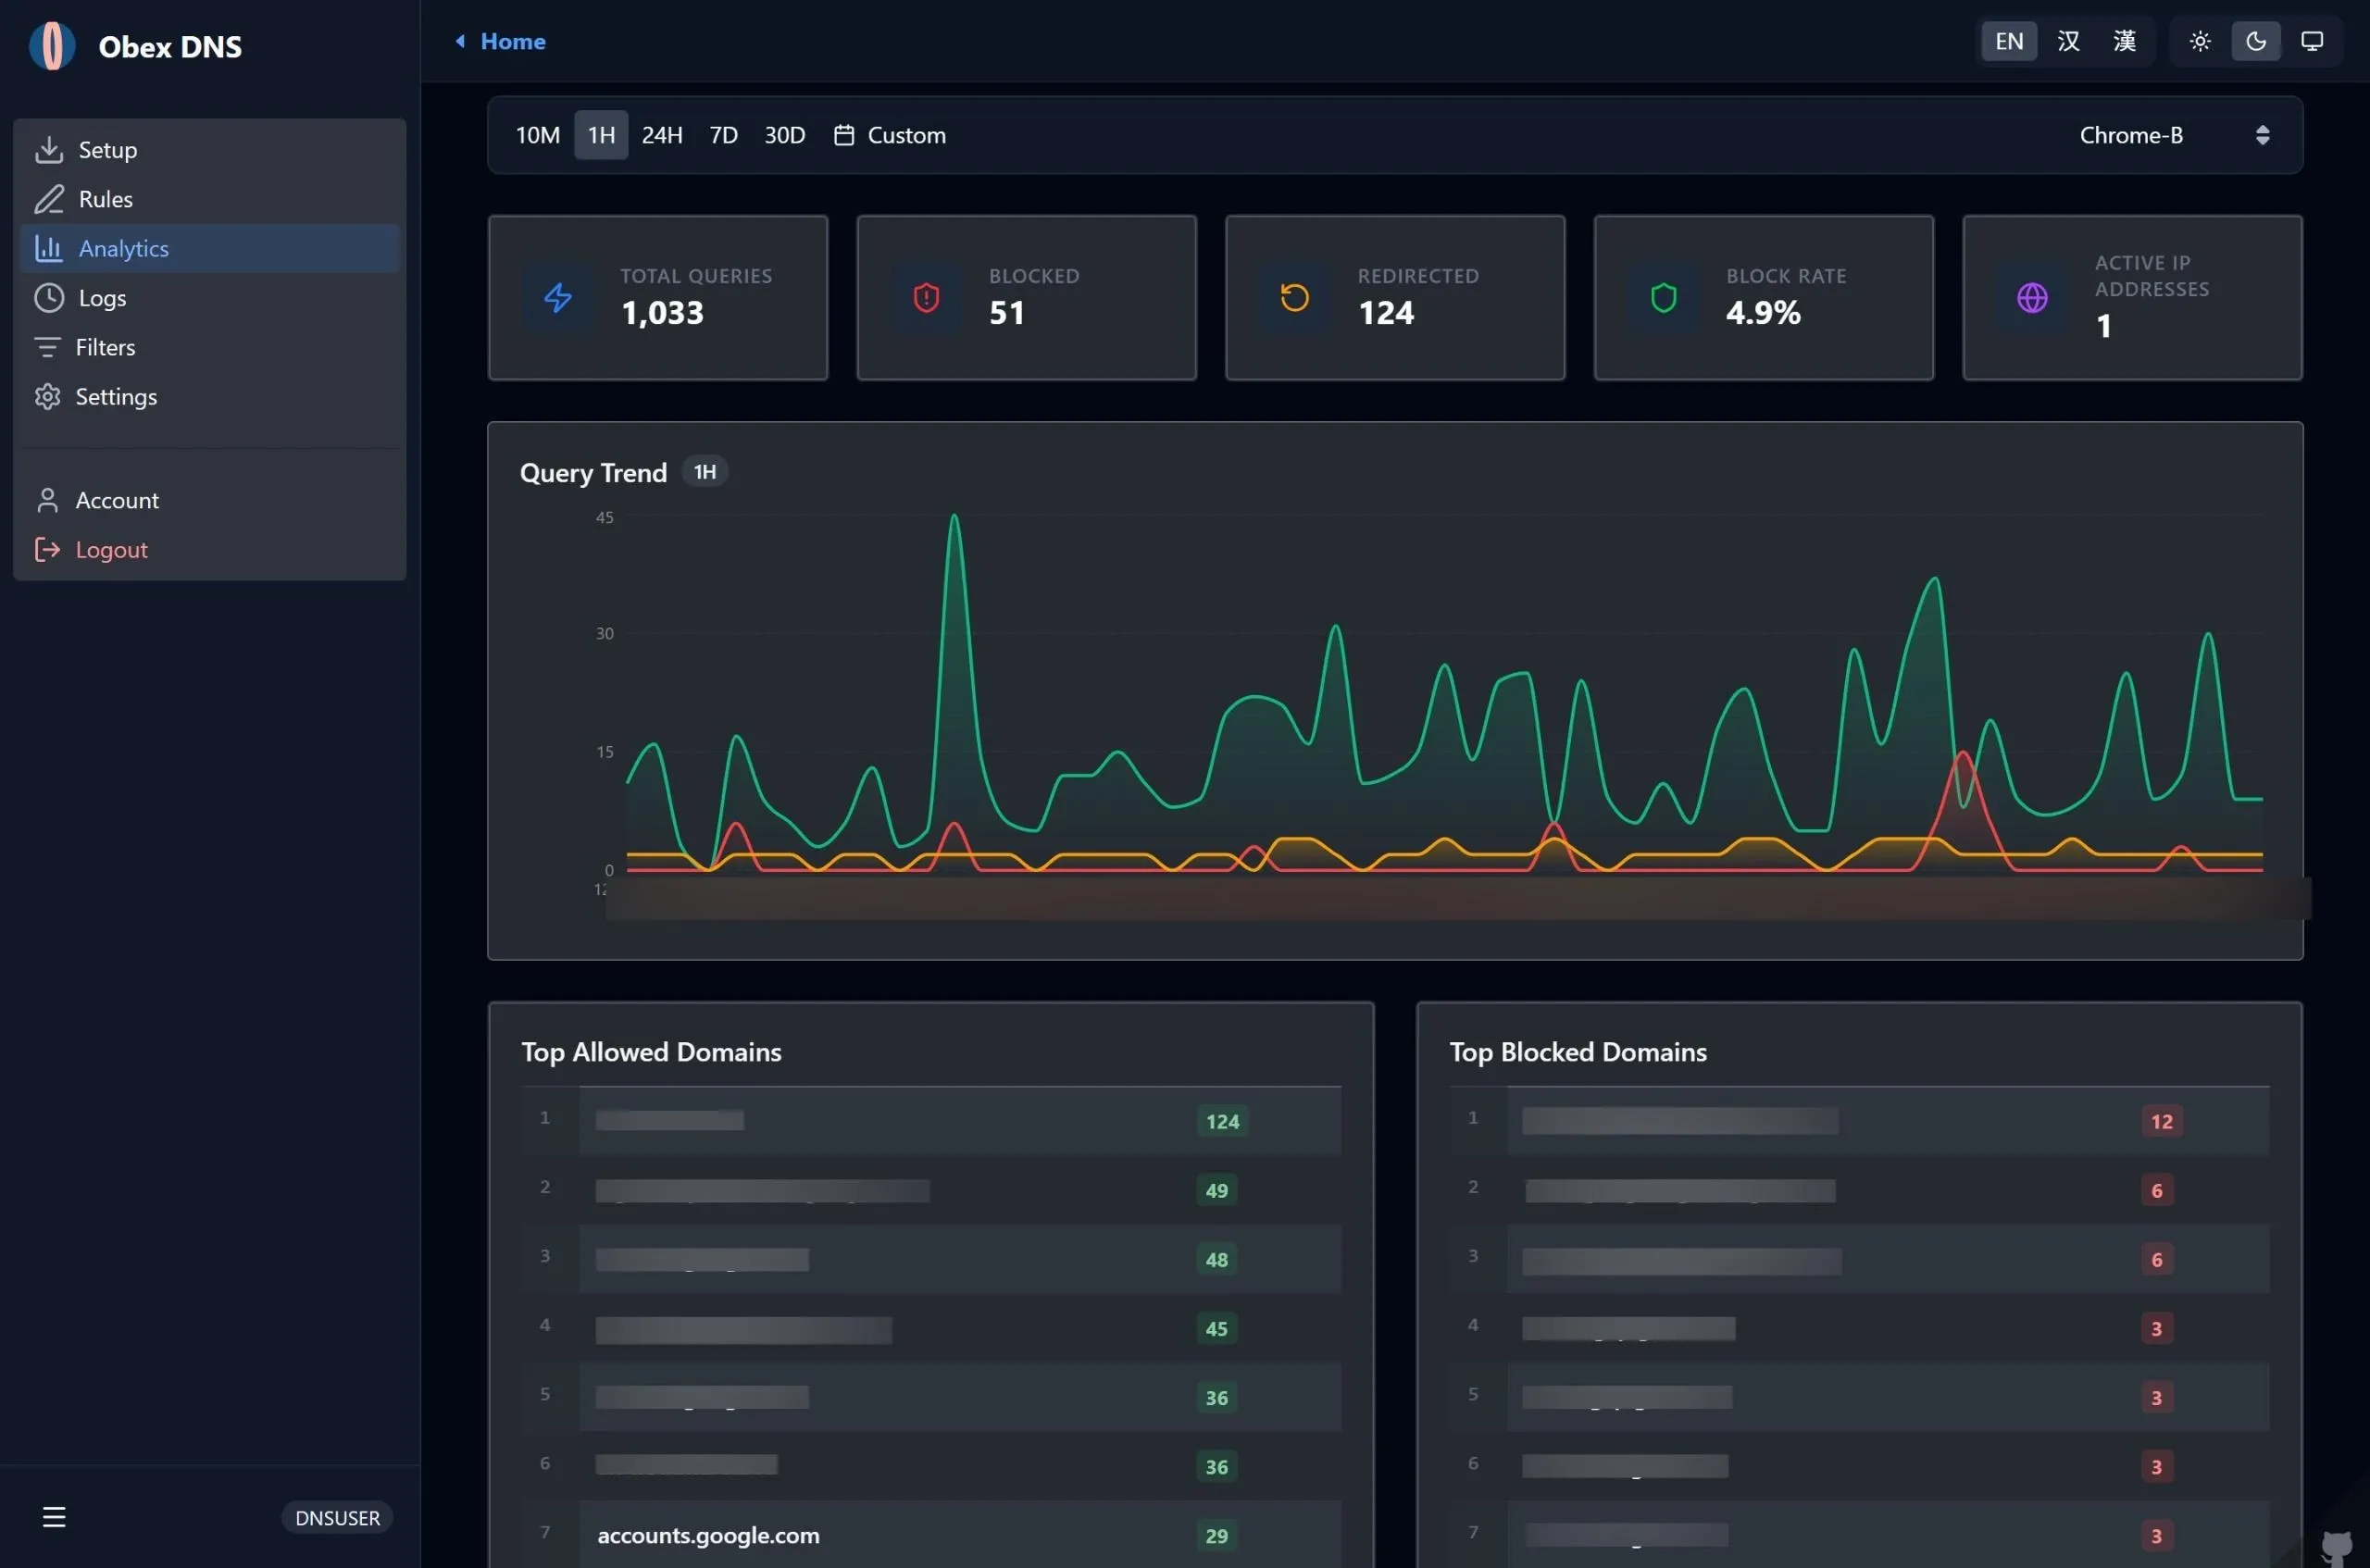
Task: Click the Logout icon
Action: pos(47,550)
